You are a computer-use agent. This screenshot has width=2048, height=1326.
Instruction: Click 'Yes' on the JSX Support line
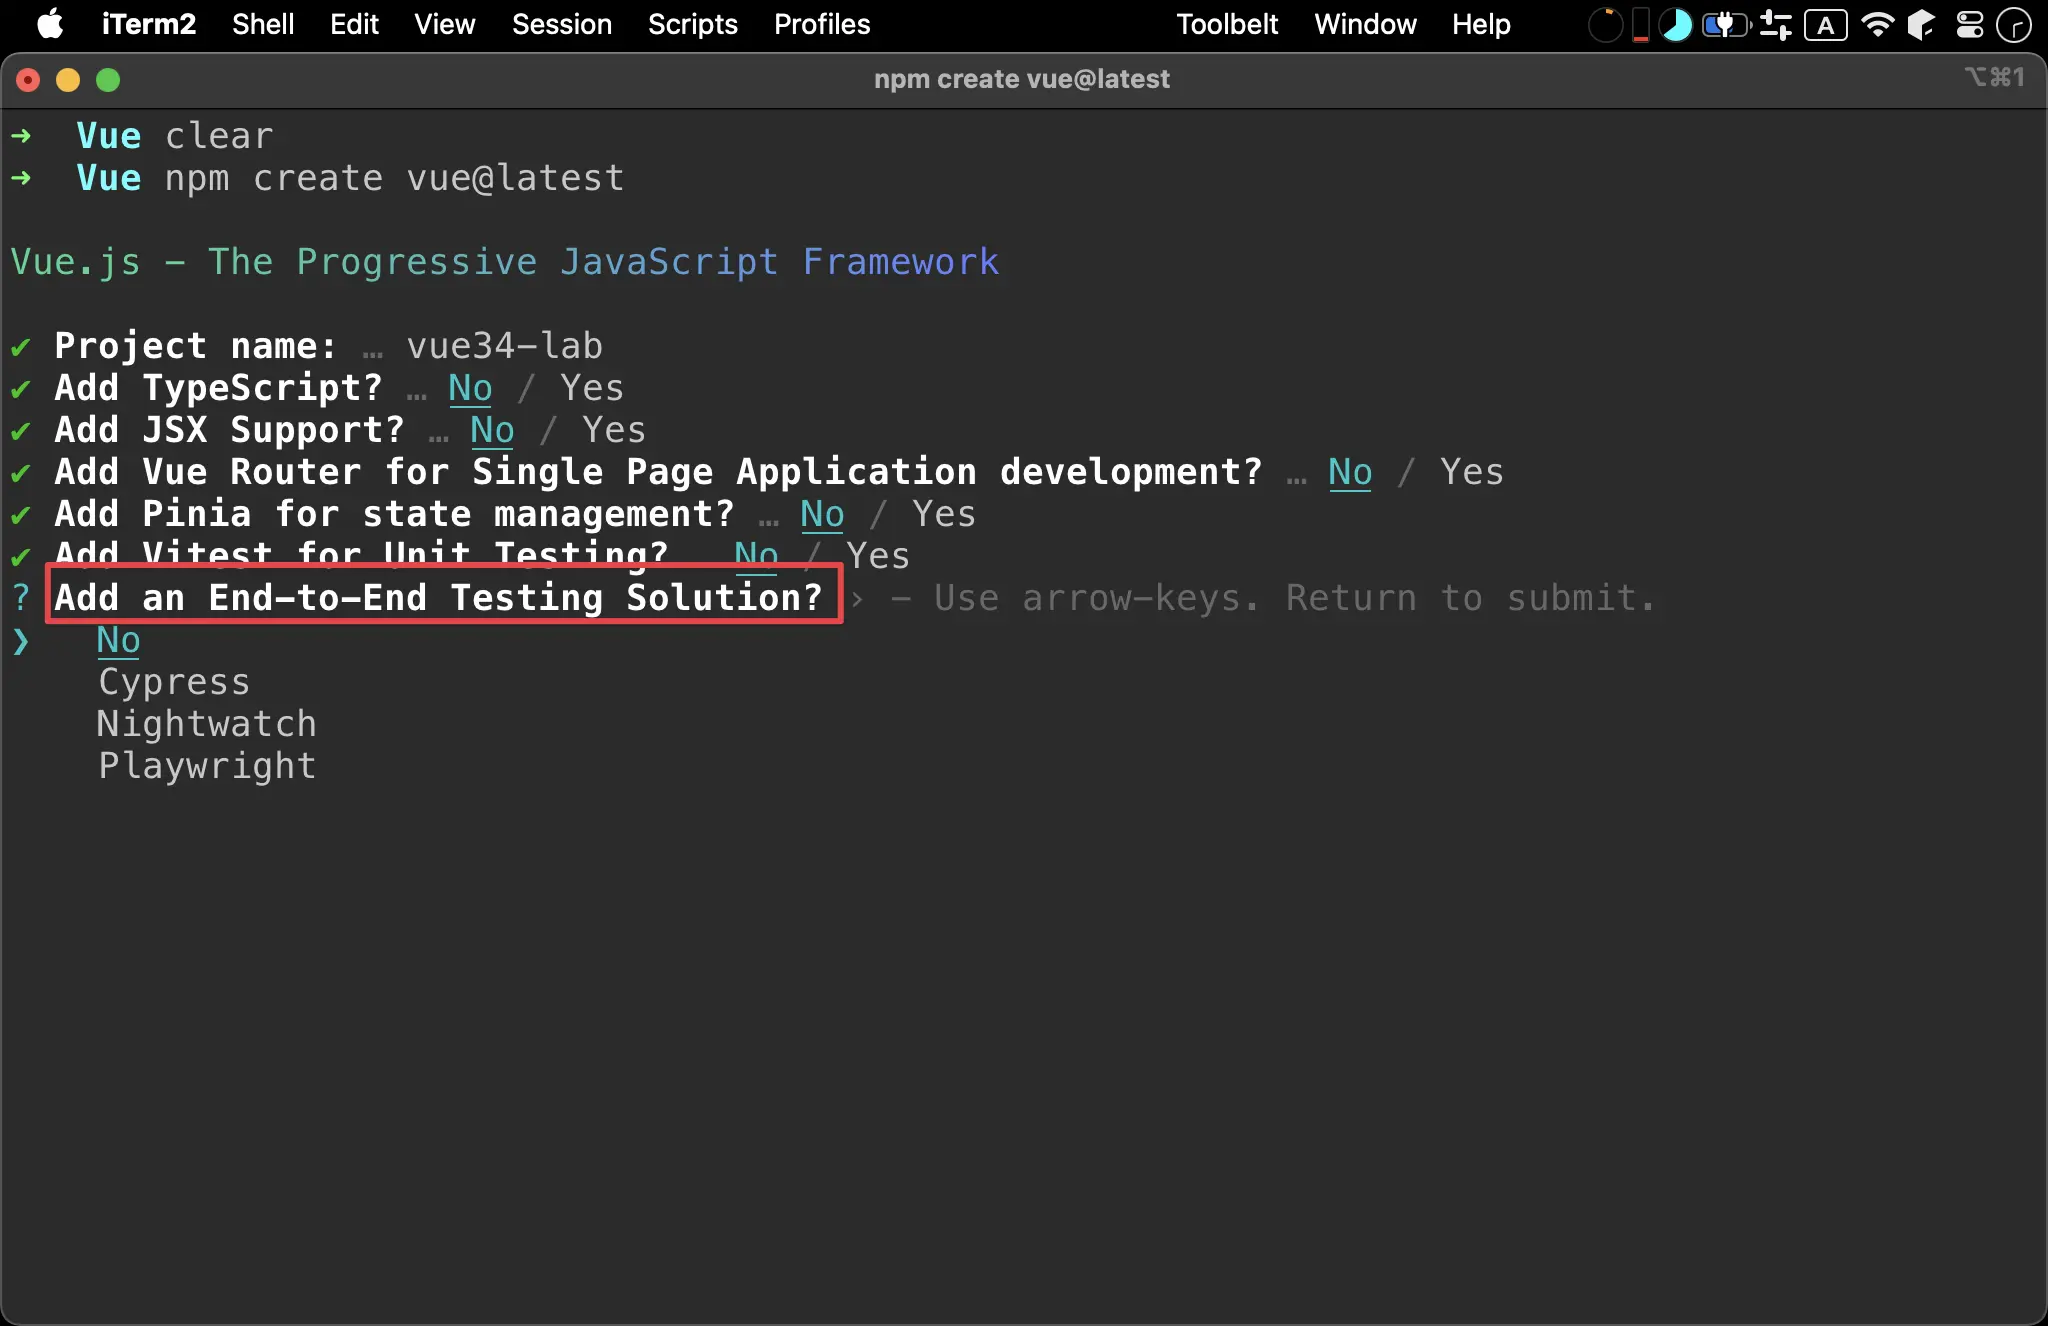(614, 430)
